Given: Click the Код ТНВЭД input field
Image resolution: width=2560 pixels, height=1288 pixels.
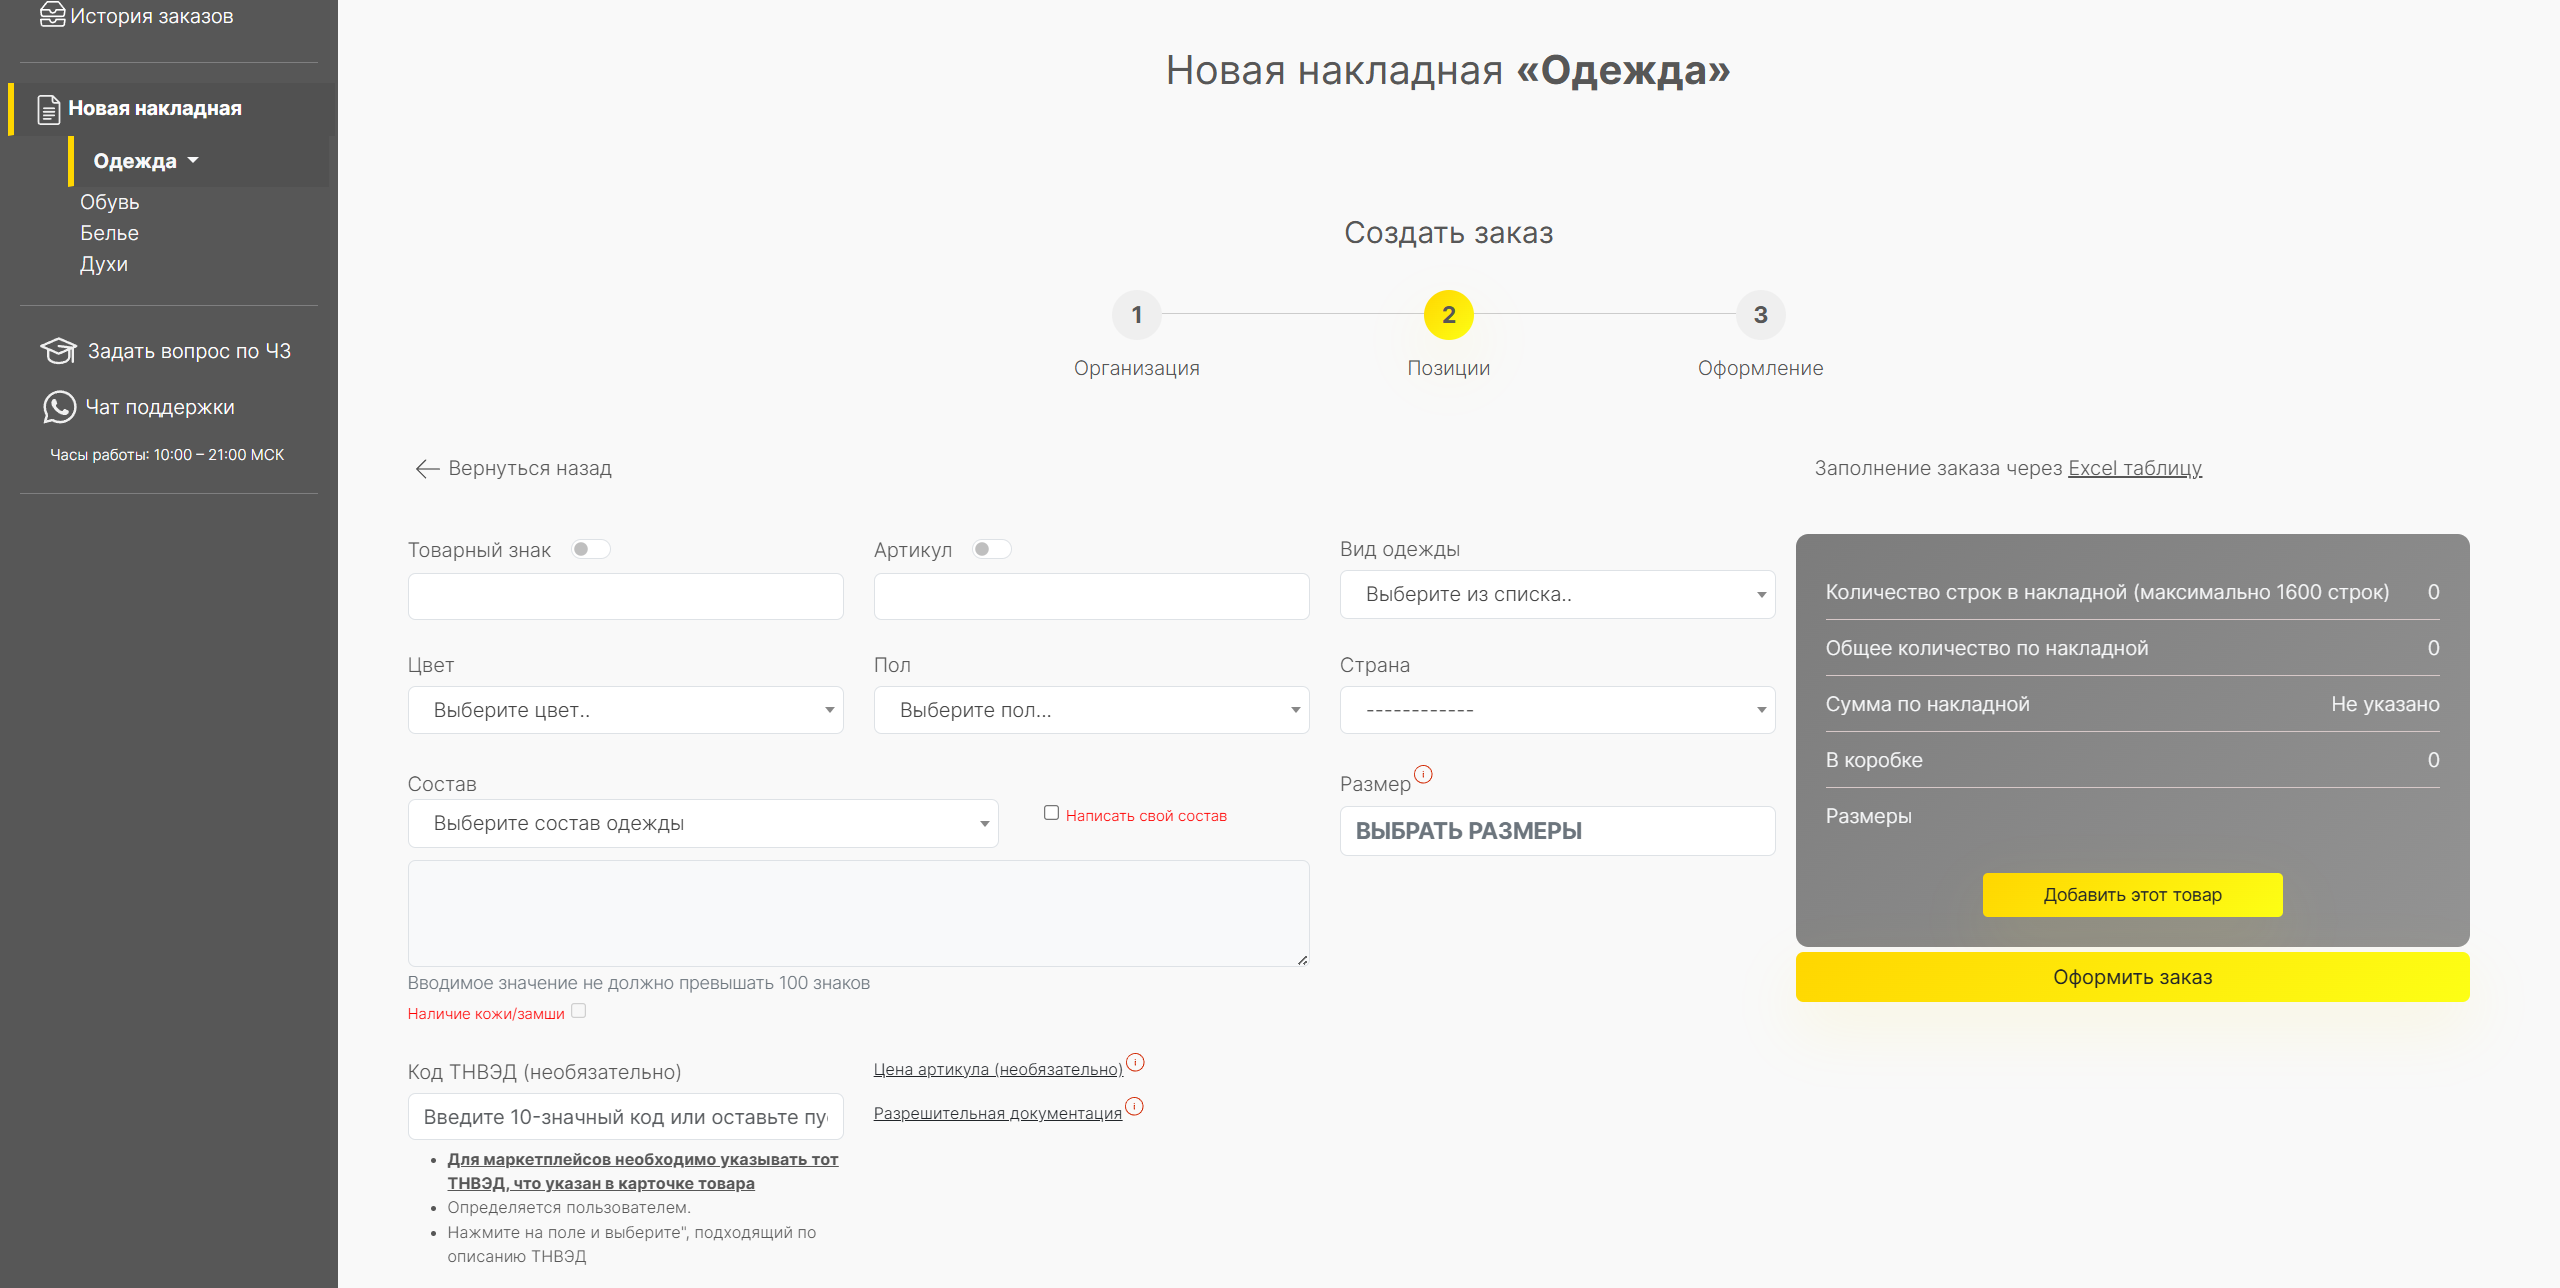Looking at the screenshot, I should pyautogui.click(x=625, y=1117).
